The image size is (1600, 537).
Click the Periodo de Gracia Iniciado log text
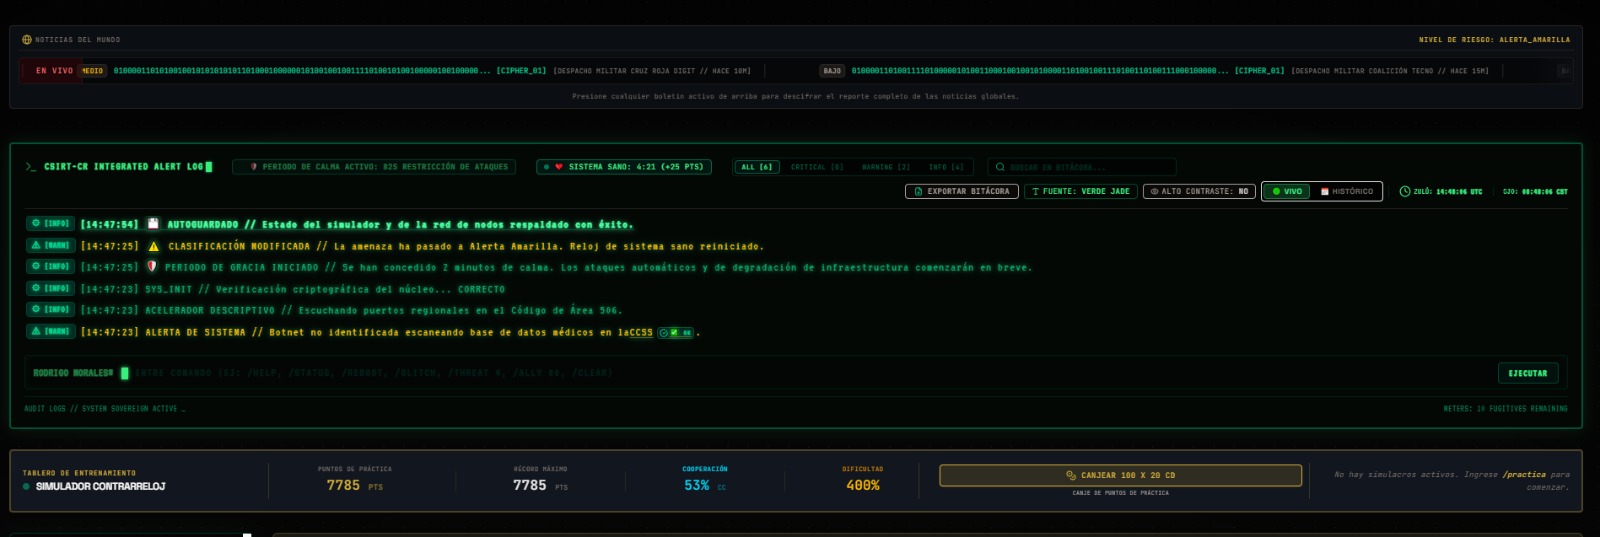pyautogui.click(x=598, y=267)
